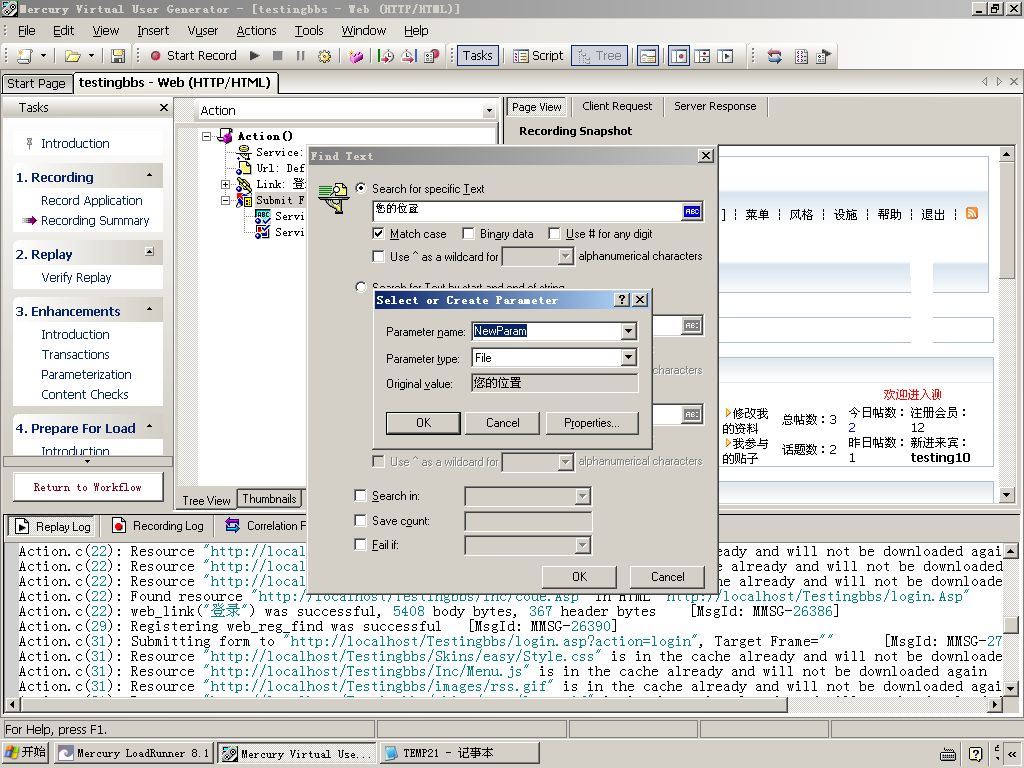
Task: Click the Verify Replay task link
Action: (x=76, y=278)
